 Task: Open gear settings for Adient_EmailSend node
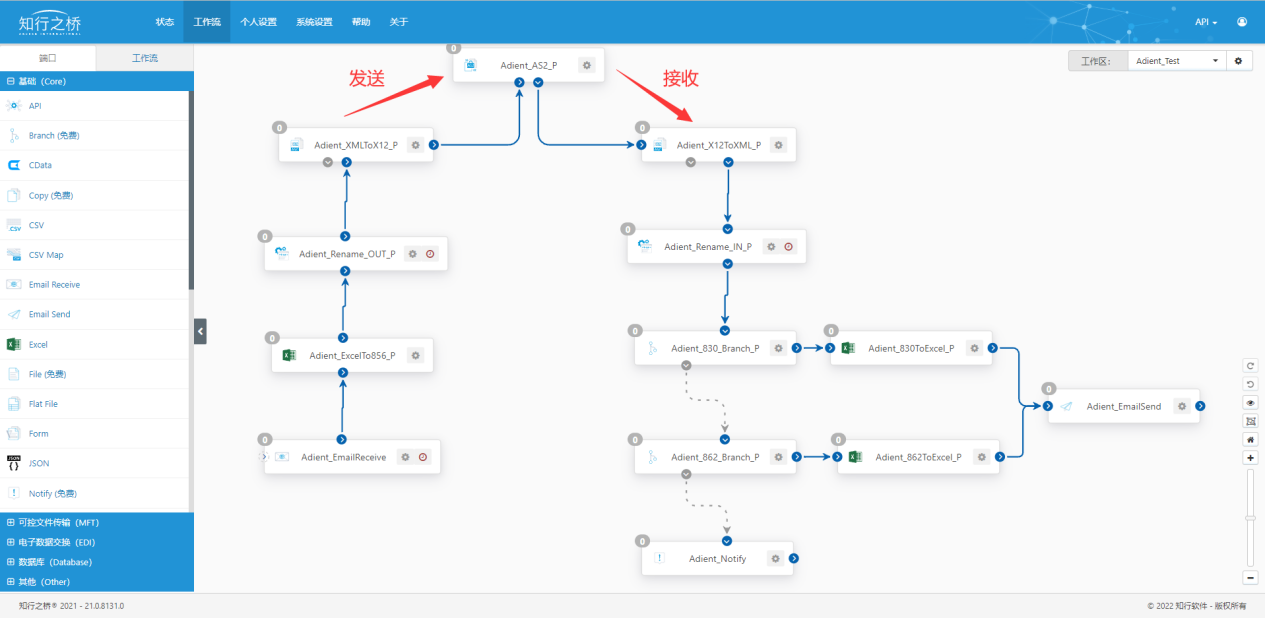point(1182,406)
